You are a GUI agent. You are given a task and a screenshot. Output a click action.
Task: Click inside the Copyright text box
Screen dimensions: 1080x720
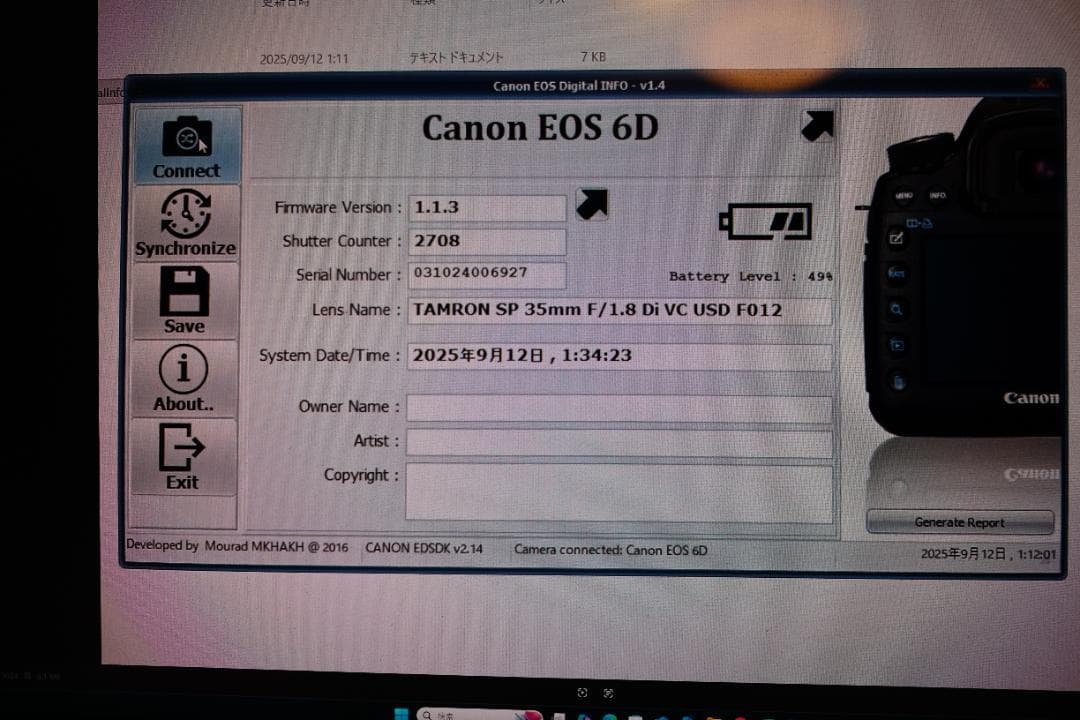[618, 492]
